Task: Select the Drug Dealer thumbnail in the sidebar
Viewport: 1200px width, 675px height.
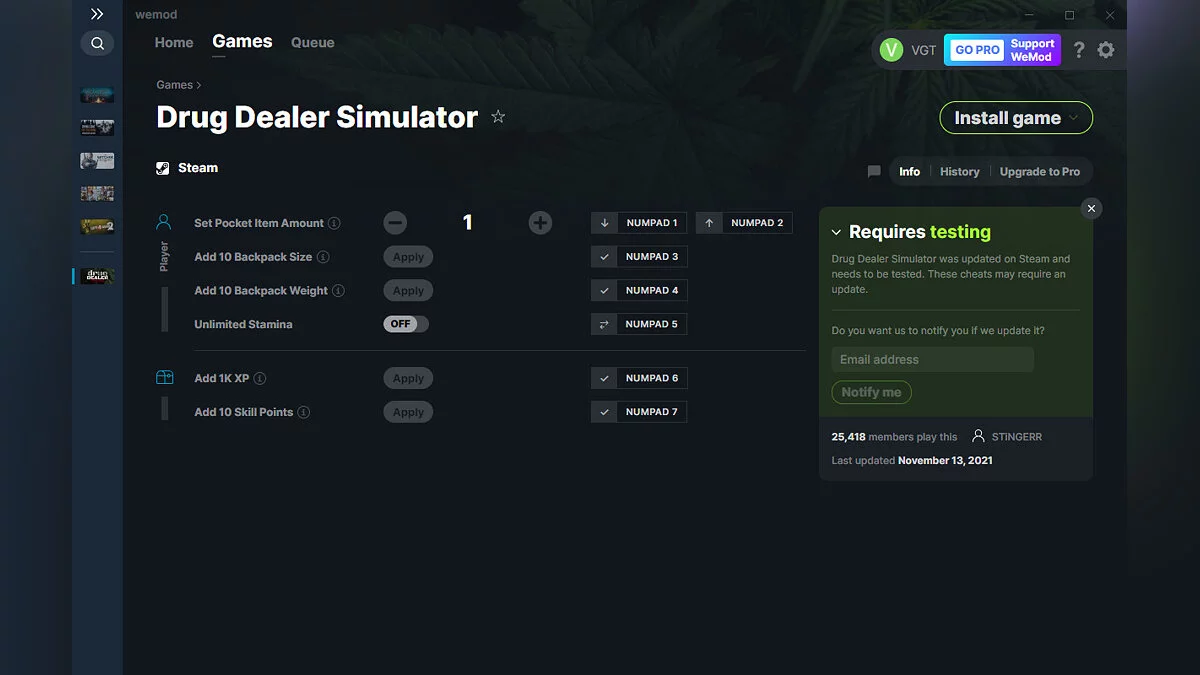Action: click(x=97, y=276)
